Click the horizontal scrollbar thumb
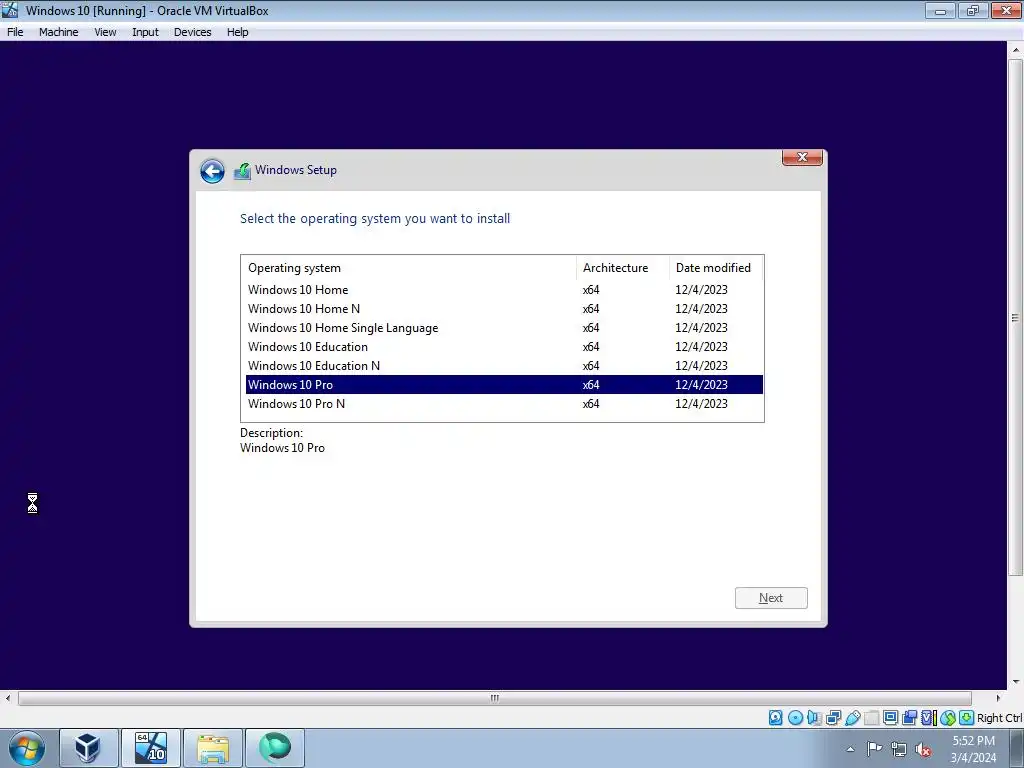1024x768 pixels. (x=494, y=698)
